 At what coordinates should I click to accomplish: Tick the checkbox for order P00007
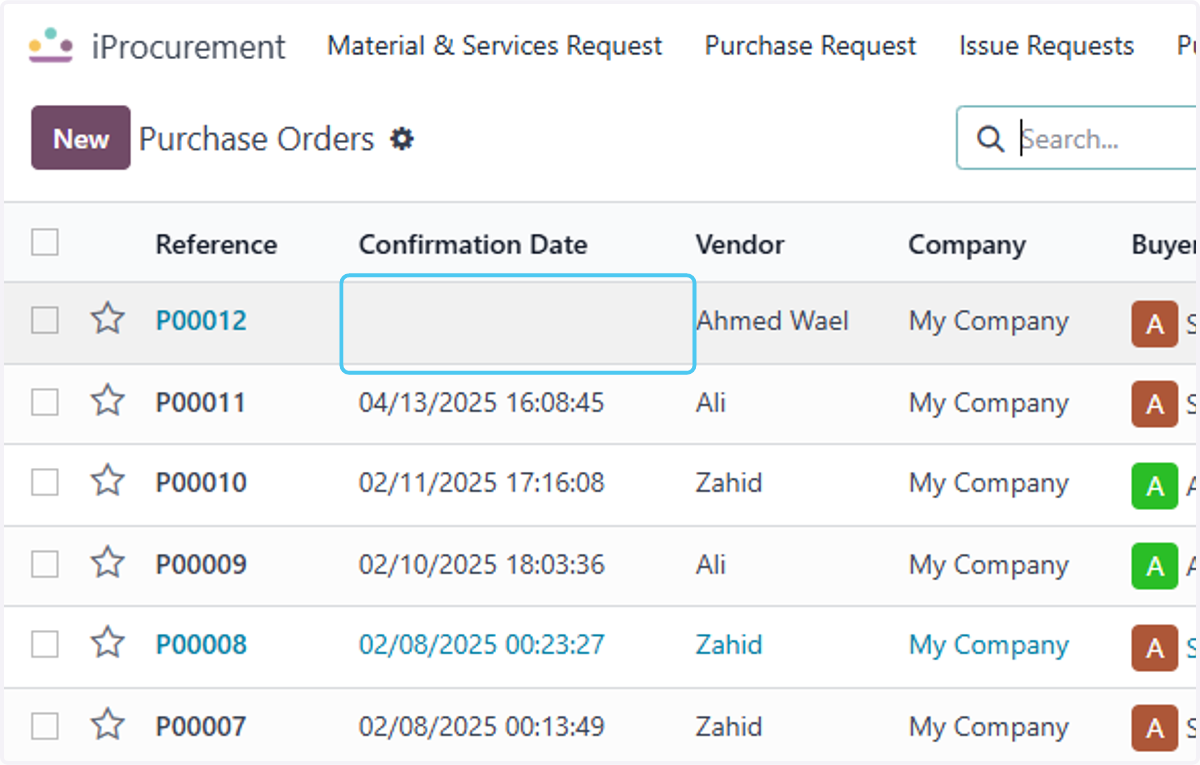[x=45, y=726]
